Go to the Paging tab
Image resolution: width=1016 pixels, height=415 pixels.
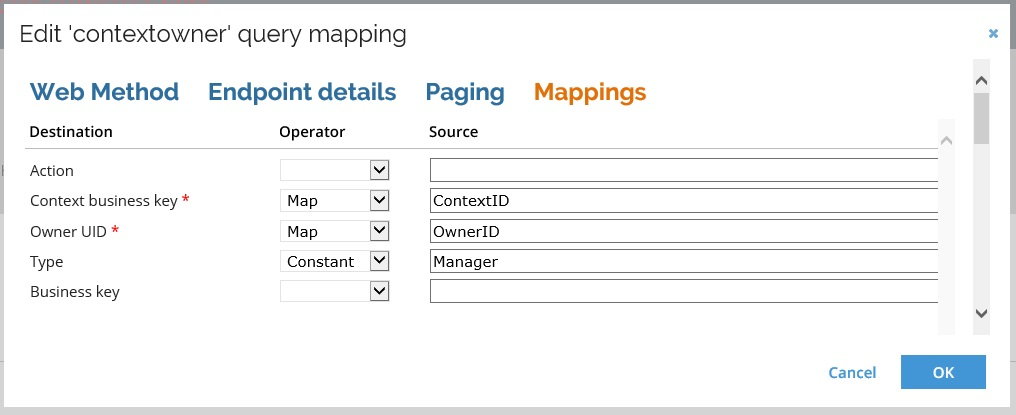[x=465, y=92]
